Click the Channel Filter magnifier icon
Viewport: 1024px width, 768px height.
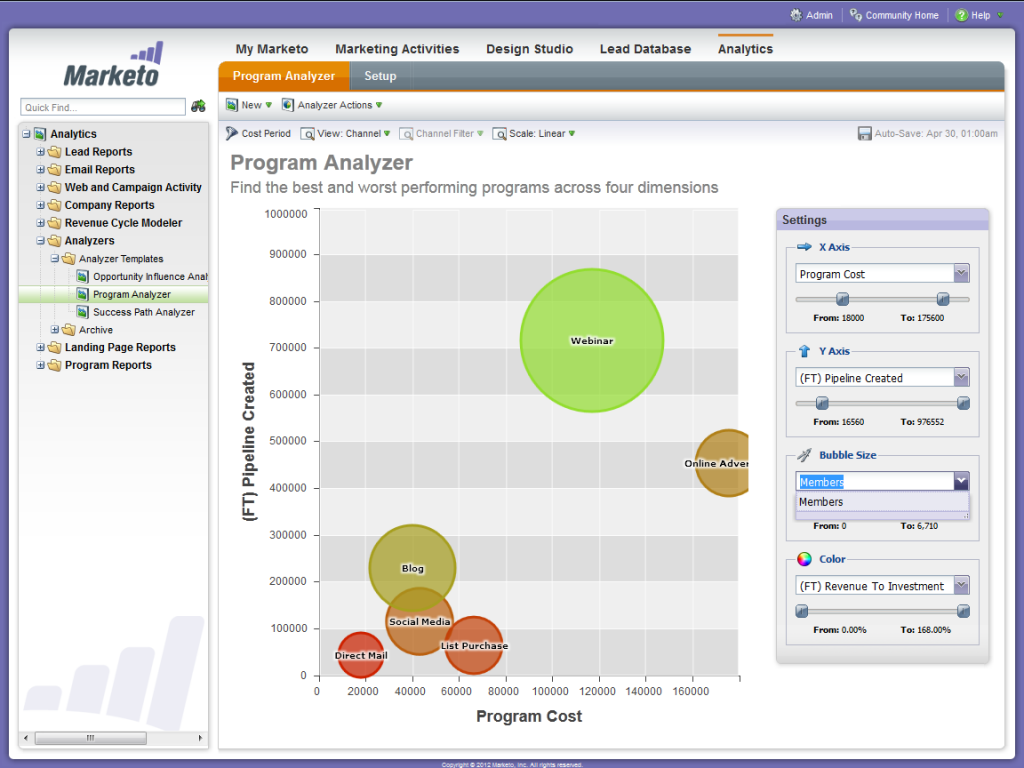[406, 134]
